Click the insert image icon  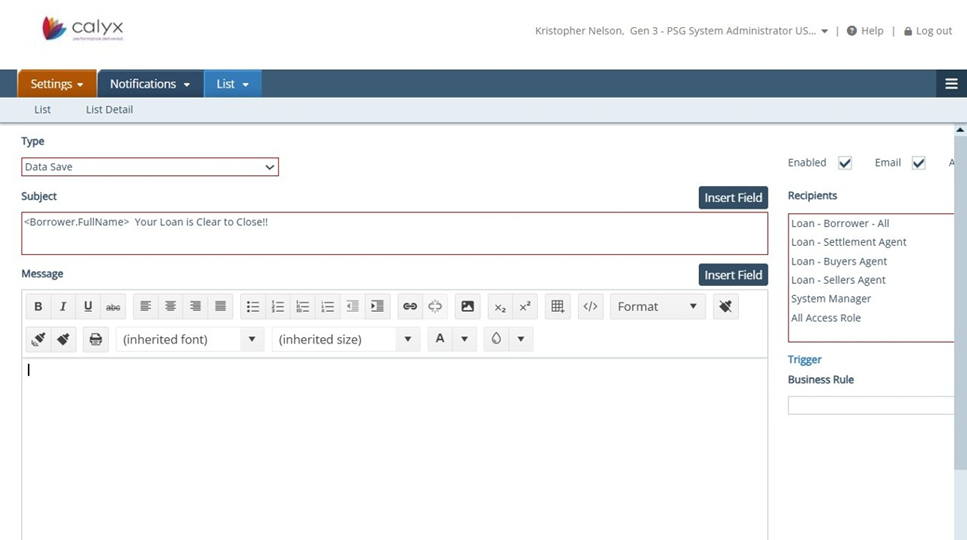[x=467, y=307]
